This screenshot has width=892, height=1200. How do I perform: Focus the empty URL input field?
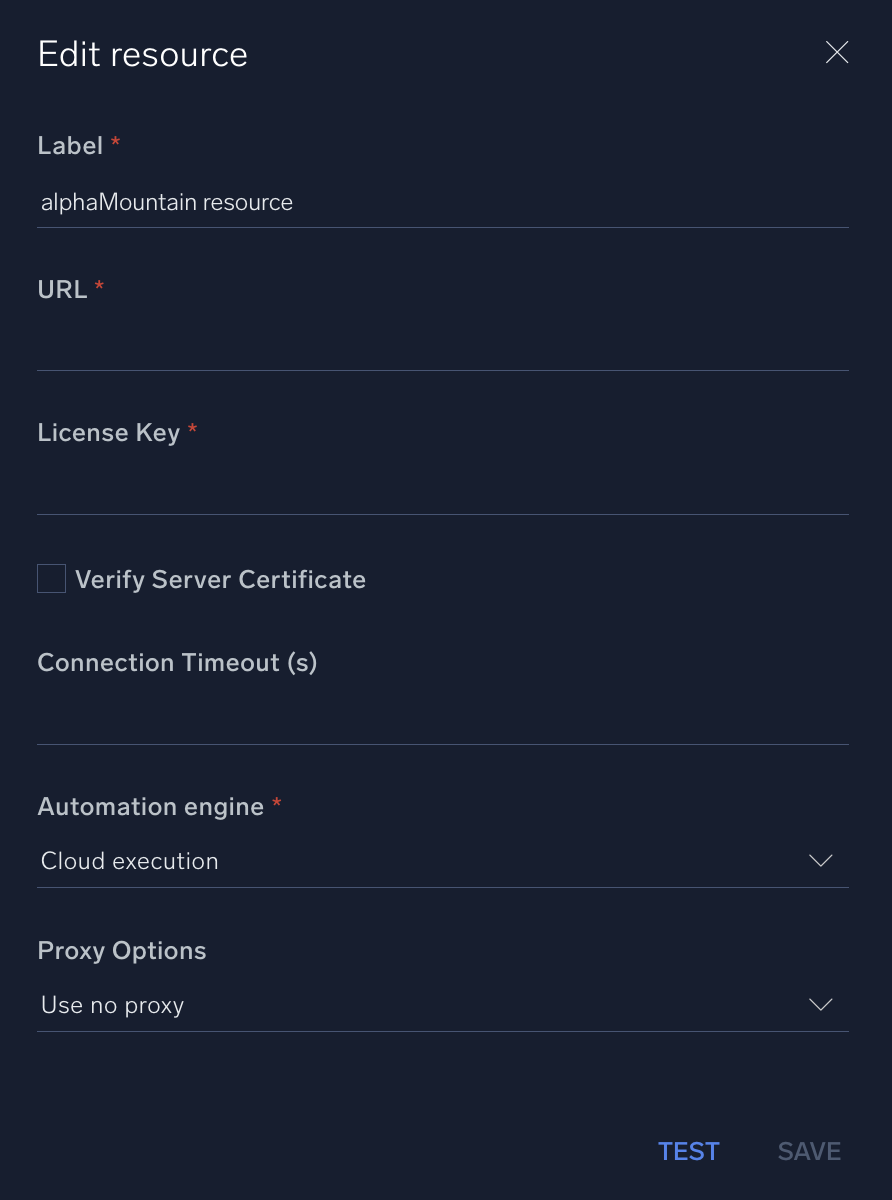[442, 346]
